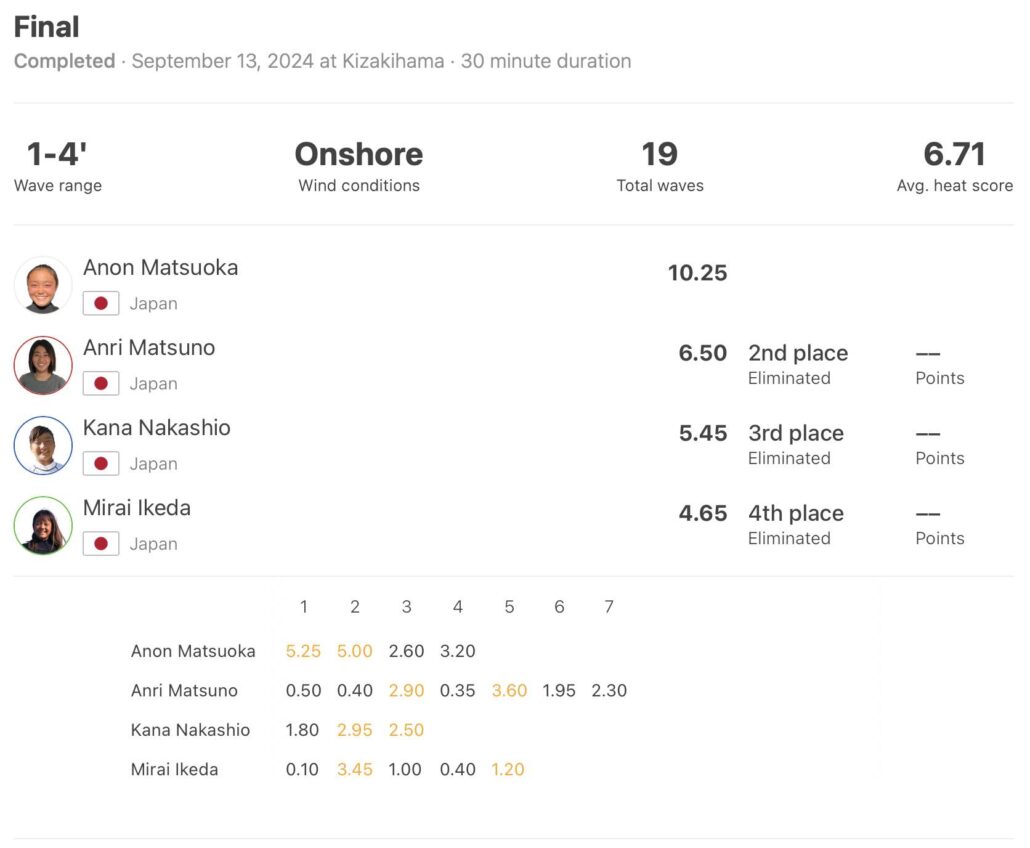Click Anri Matsuno's avatar picture

point(43,365)
